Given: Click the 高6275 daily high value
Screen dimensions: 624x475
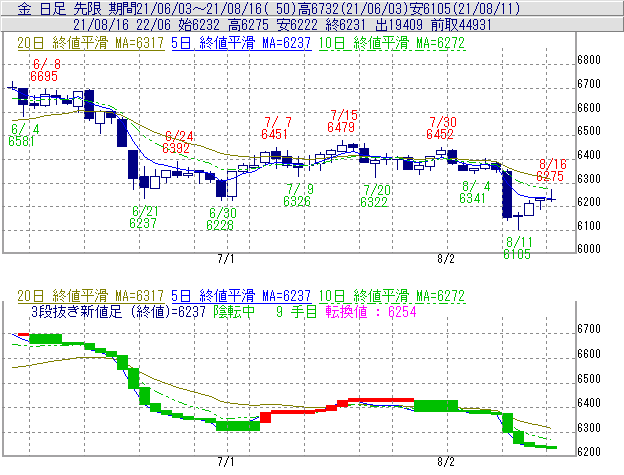Looking at the screenshot, I should (x=248, y=25).
